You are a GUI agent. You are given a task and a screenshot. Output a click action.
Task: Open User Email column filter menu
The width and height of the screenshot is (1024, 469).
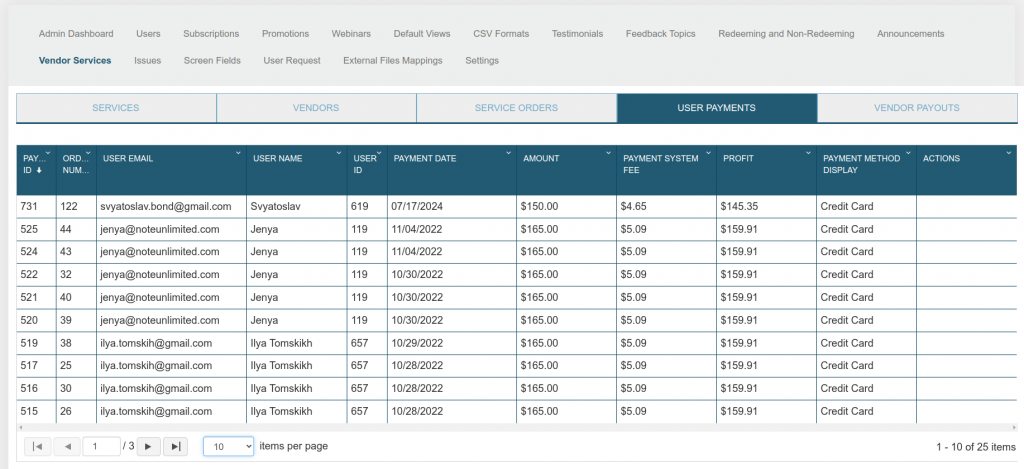[238, 153]
